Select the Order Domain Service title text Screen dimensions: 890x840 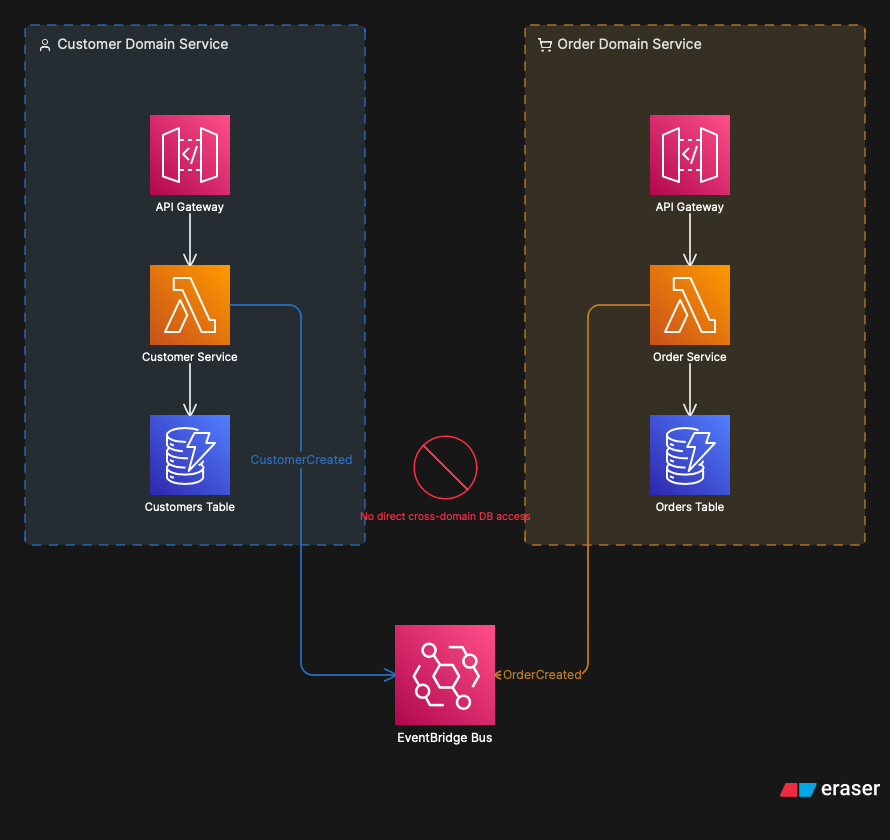(629, 44)
